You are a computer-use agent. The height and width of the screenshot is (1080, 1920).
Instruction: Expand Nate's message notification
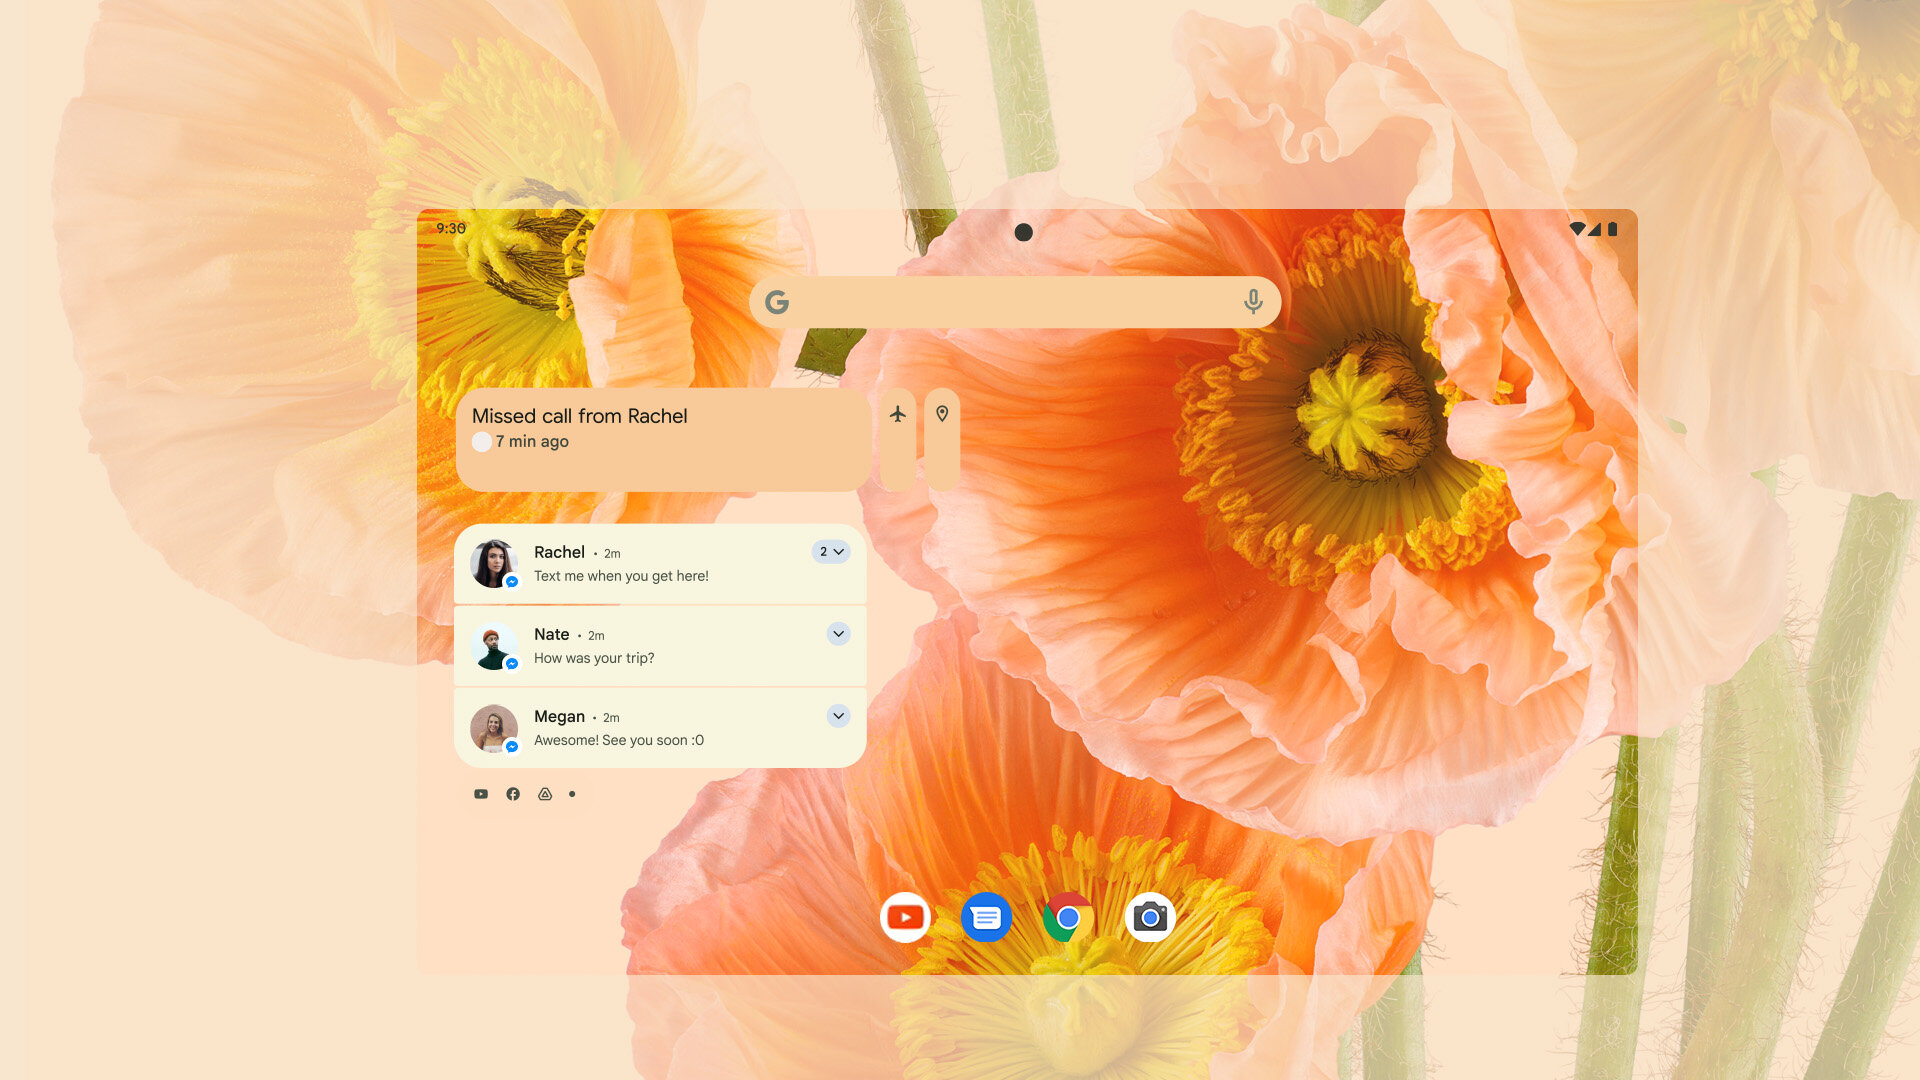pos(838,633)
